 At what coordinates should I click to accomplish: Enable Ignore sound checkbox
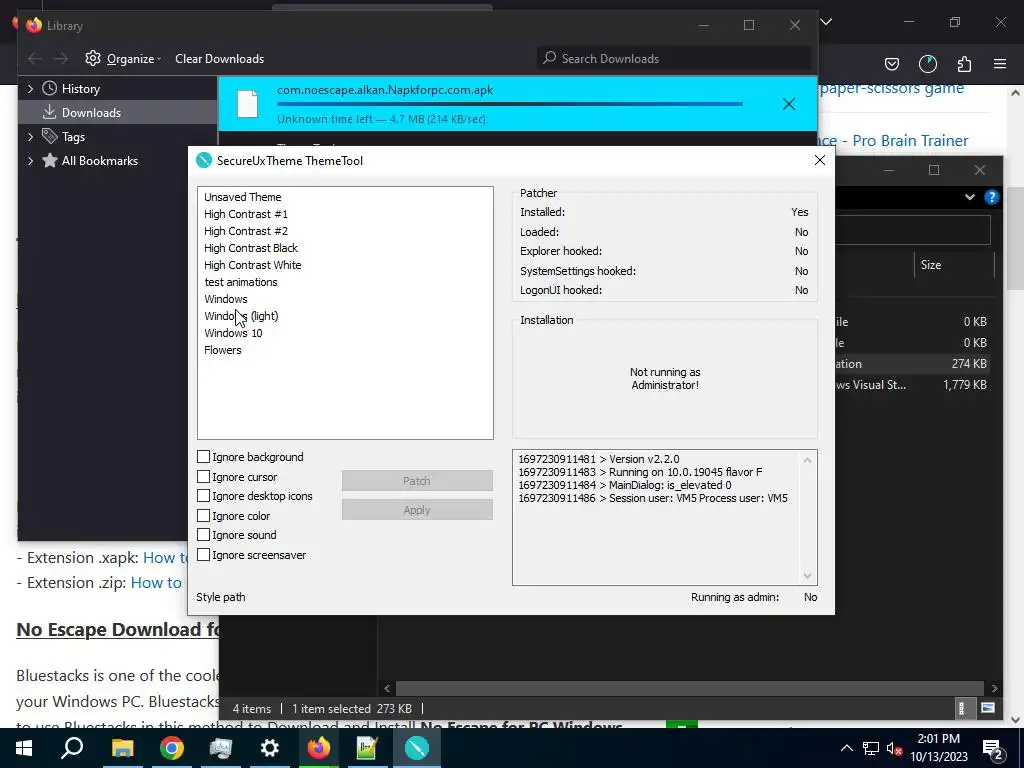[x=204, y=535]
